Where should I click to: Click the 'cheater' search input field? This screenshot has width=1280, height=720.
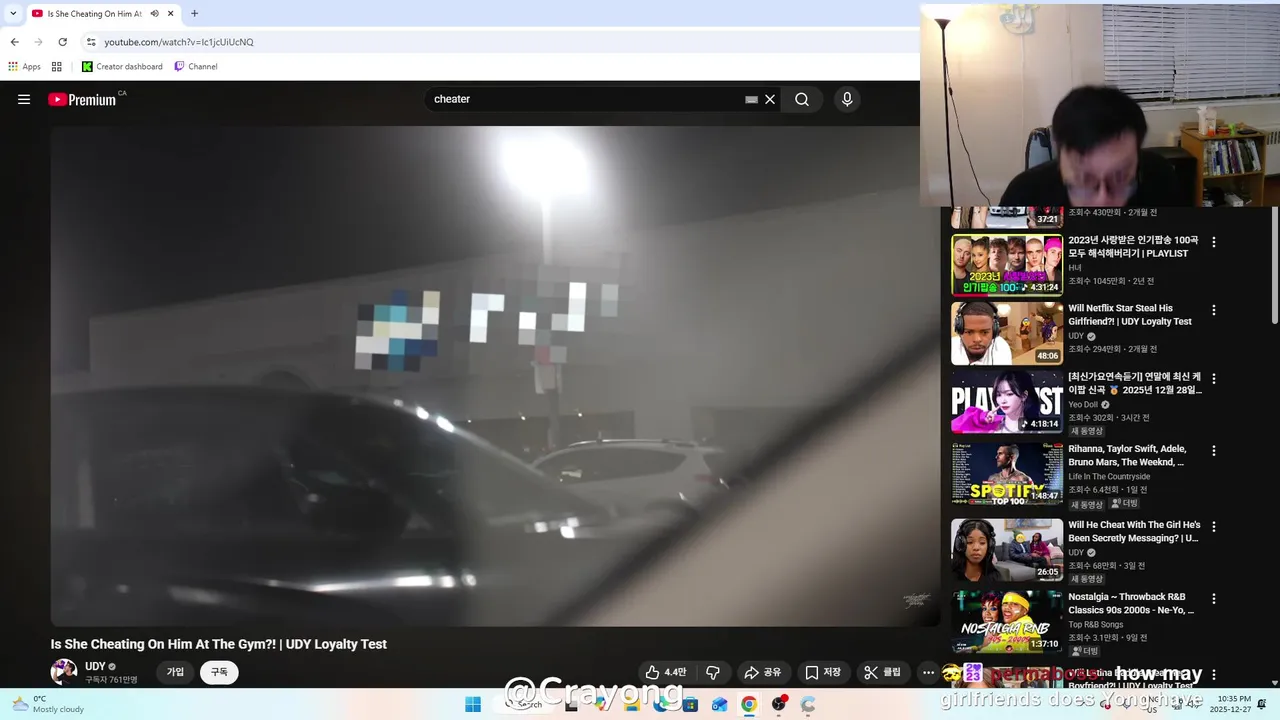pos(585,99)
